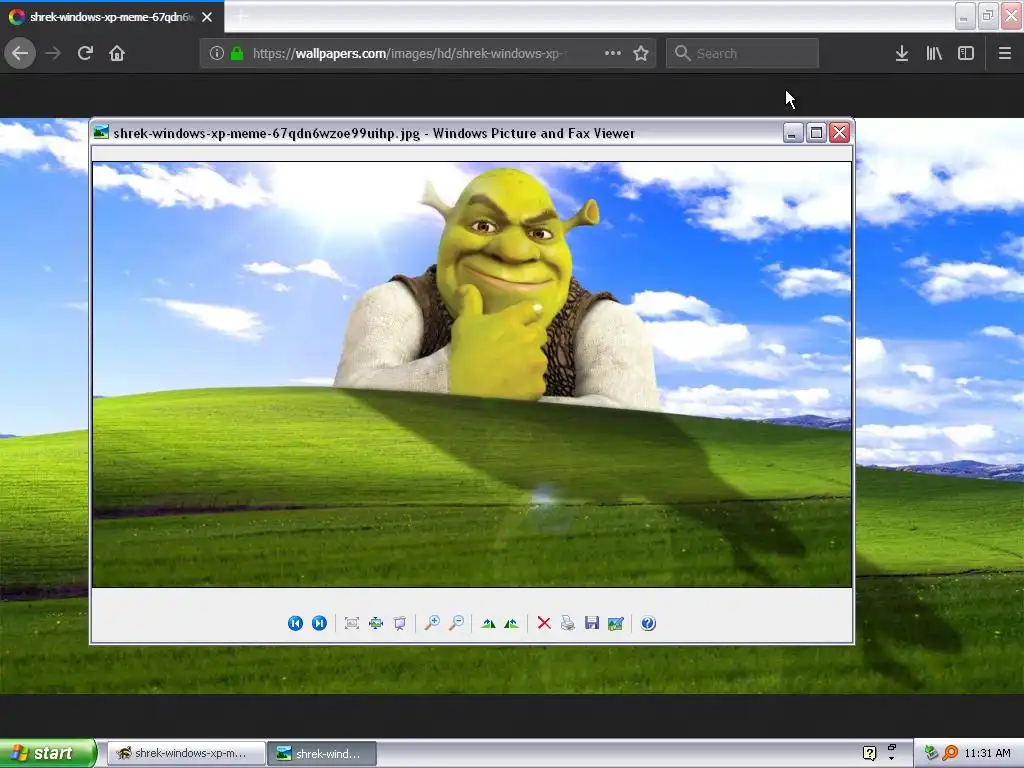
Task: Show image at best fit size
Action: coord(352,623)
